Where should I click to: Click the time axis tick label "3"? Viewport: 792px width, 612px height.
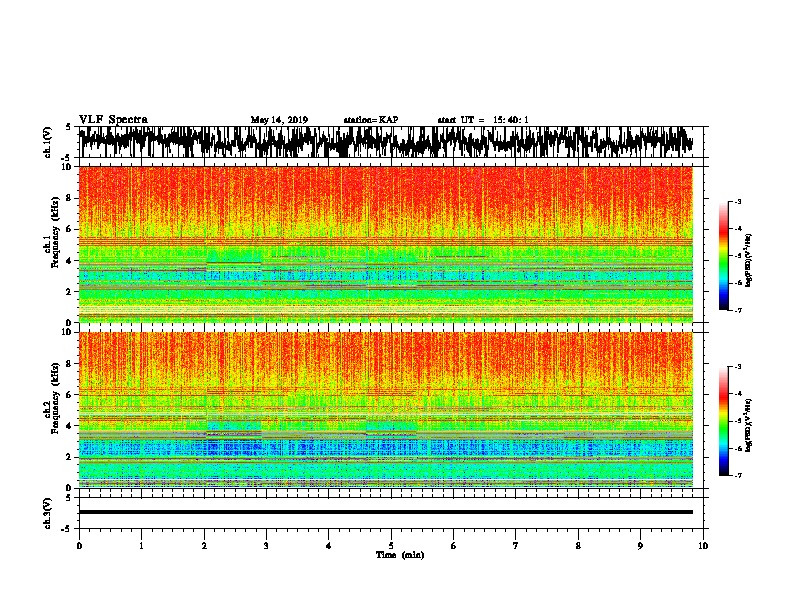(x=266, y=546)
